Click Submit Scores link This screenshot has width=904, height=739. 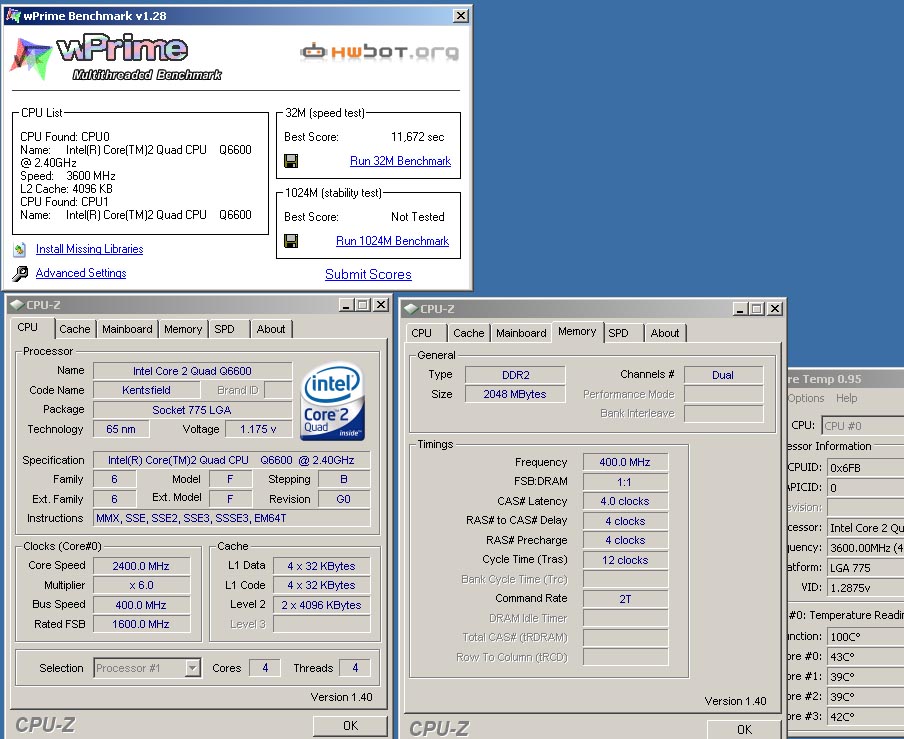(368, 274)
